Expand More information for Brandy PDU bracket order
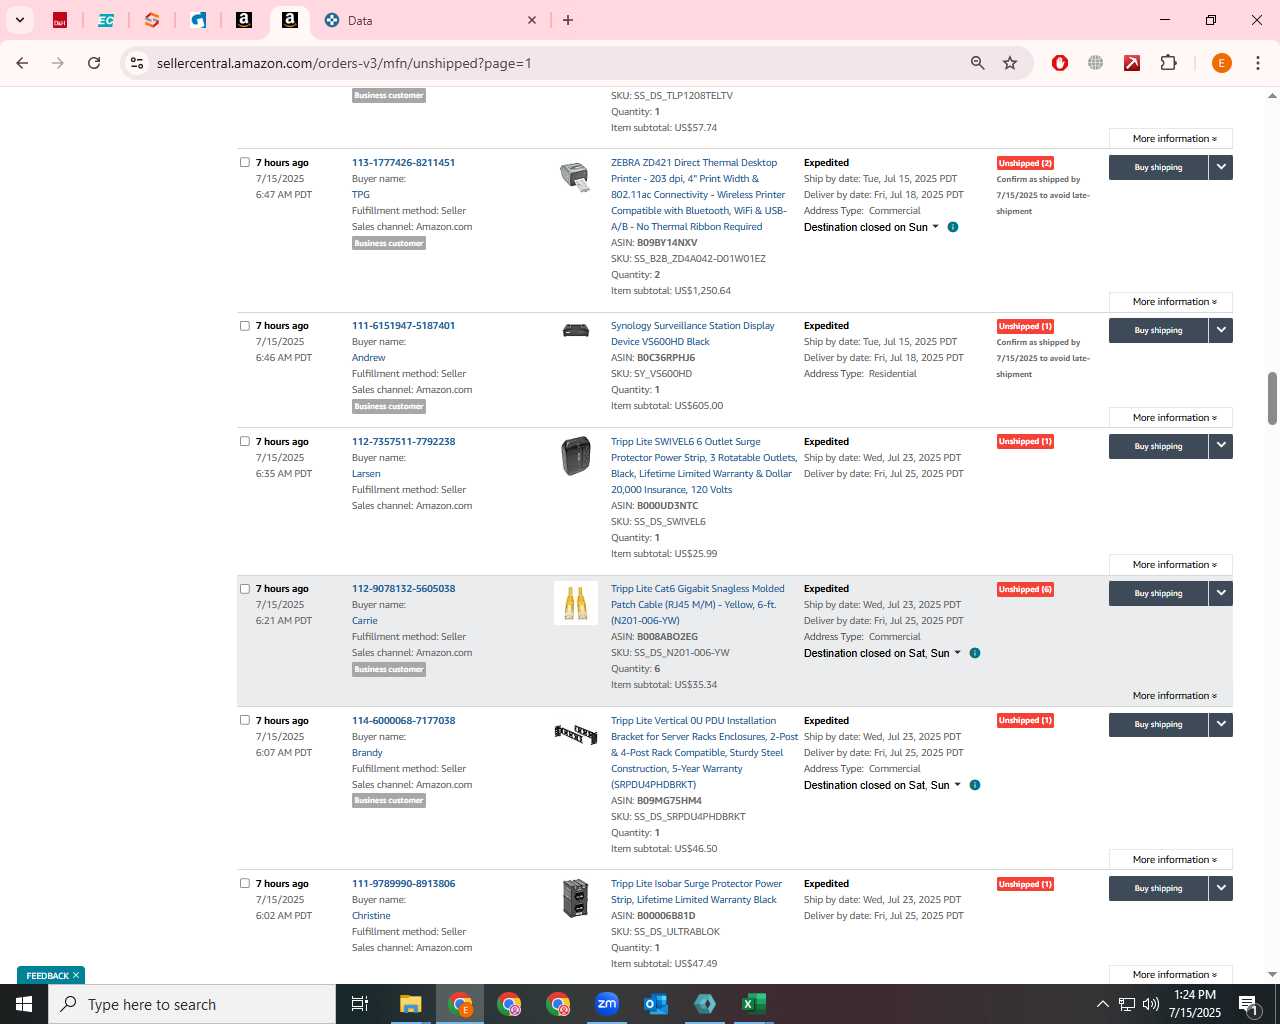The width and height of the screenshot is (1280, 1024). 1170,860
